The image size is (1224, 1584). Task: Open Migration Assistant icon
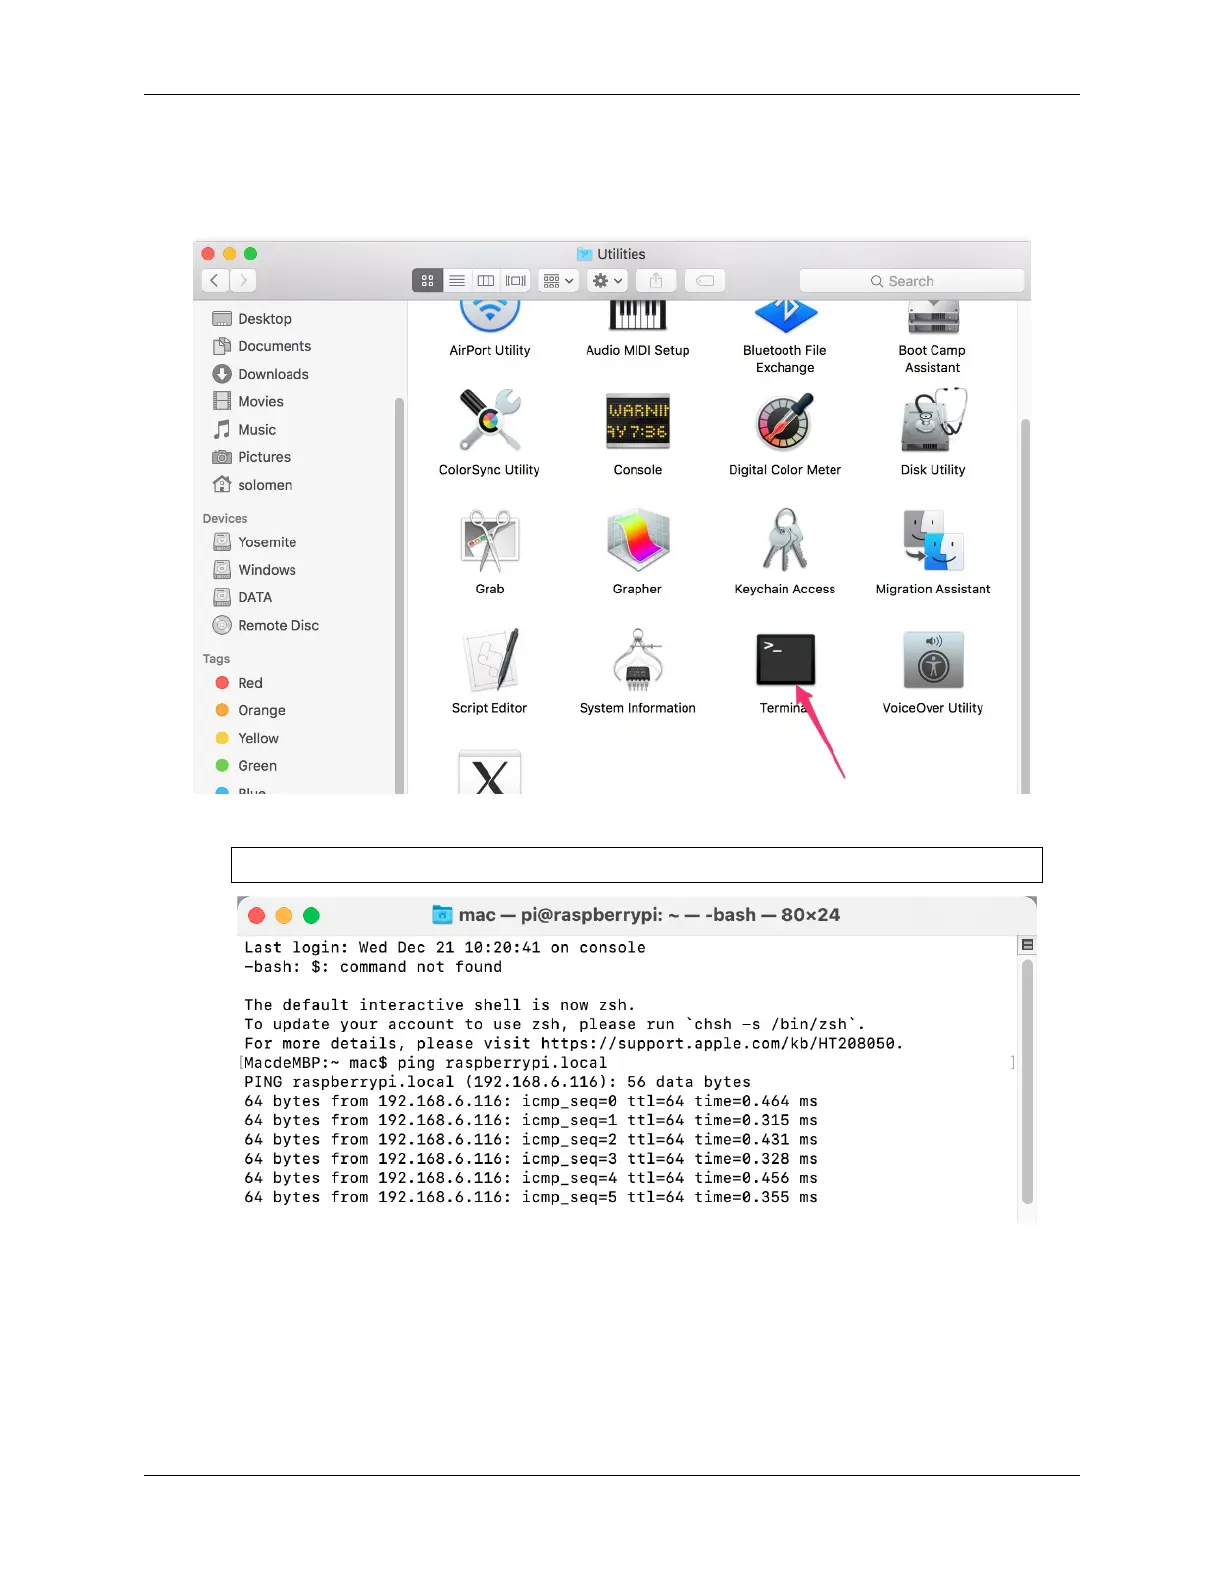point(933,540)
